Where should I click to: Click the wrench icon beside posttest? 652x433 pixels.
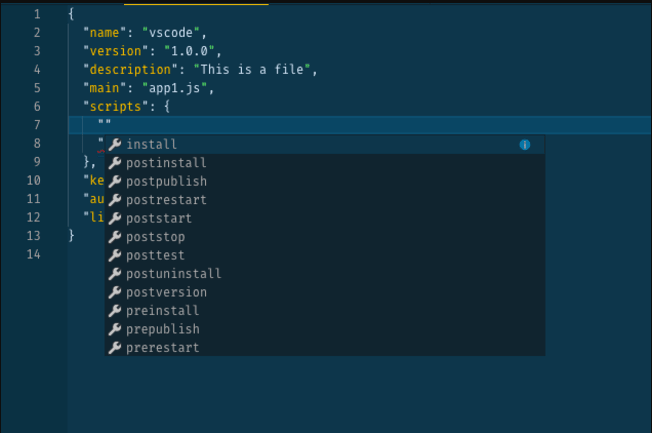(x=115, y=255)
